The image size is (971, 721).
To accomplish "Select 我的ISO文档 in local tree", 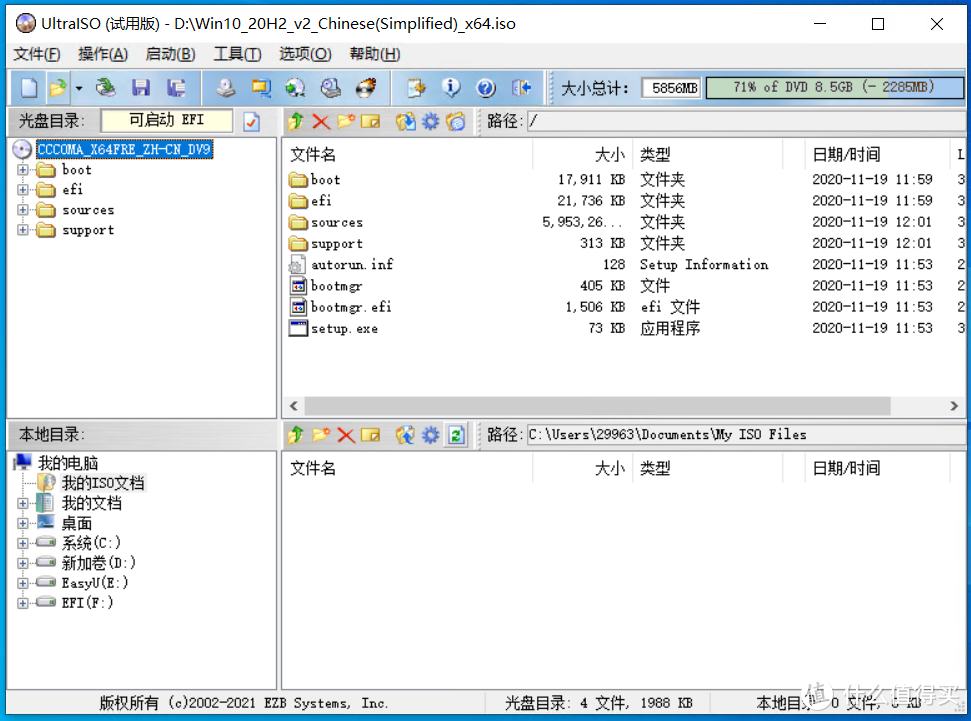I will [103, 483].
